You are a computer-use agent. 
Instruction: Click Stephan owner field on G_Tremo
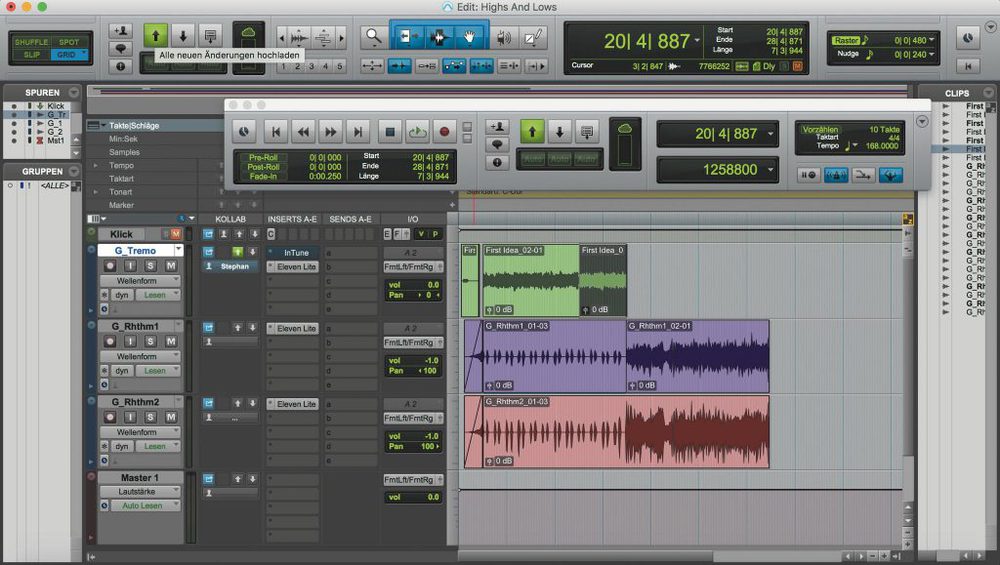(x=231, y=267)
